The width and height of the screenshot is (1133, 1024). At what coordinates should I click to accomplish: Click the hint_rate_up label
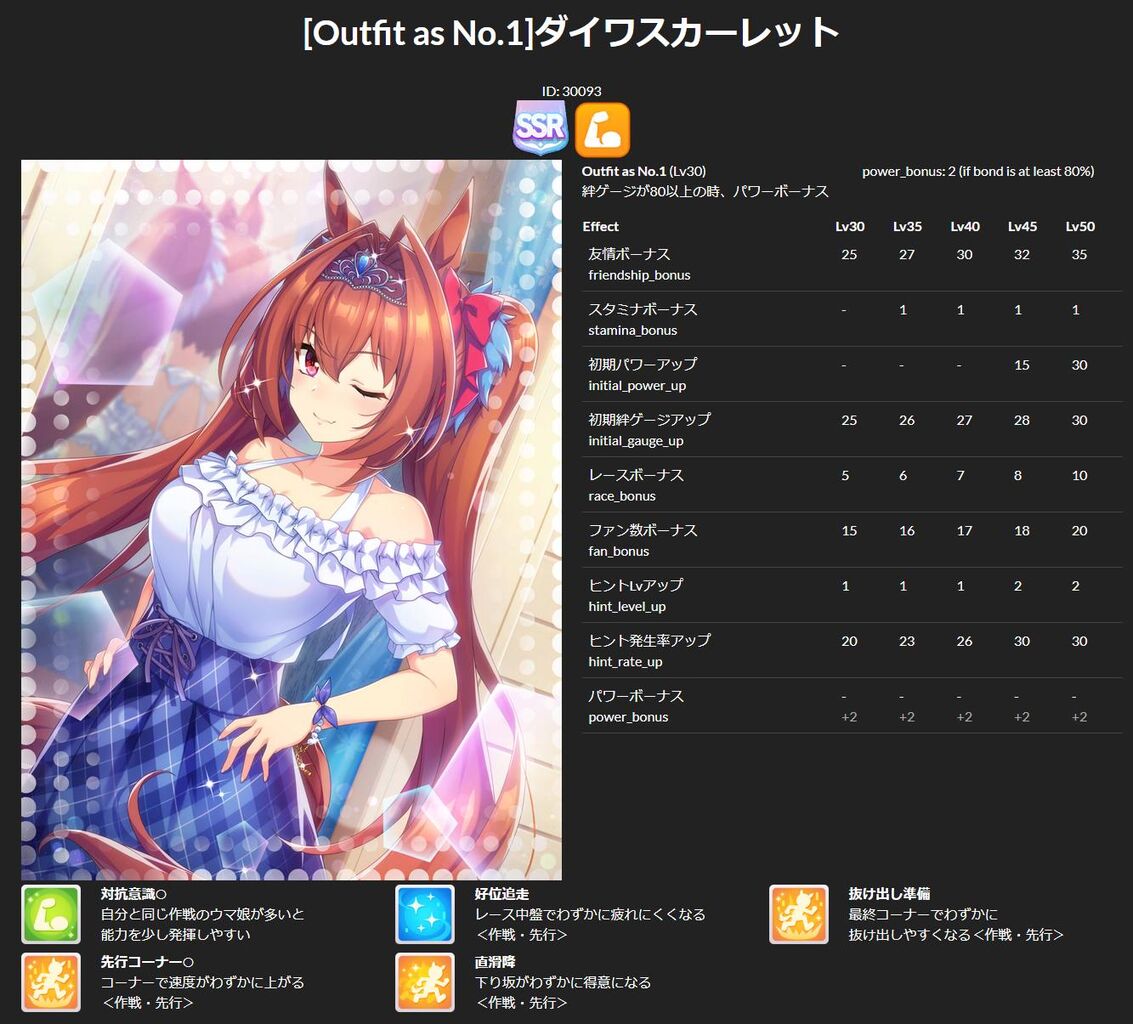(x=625, y=662)
